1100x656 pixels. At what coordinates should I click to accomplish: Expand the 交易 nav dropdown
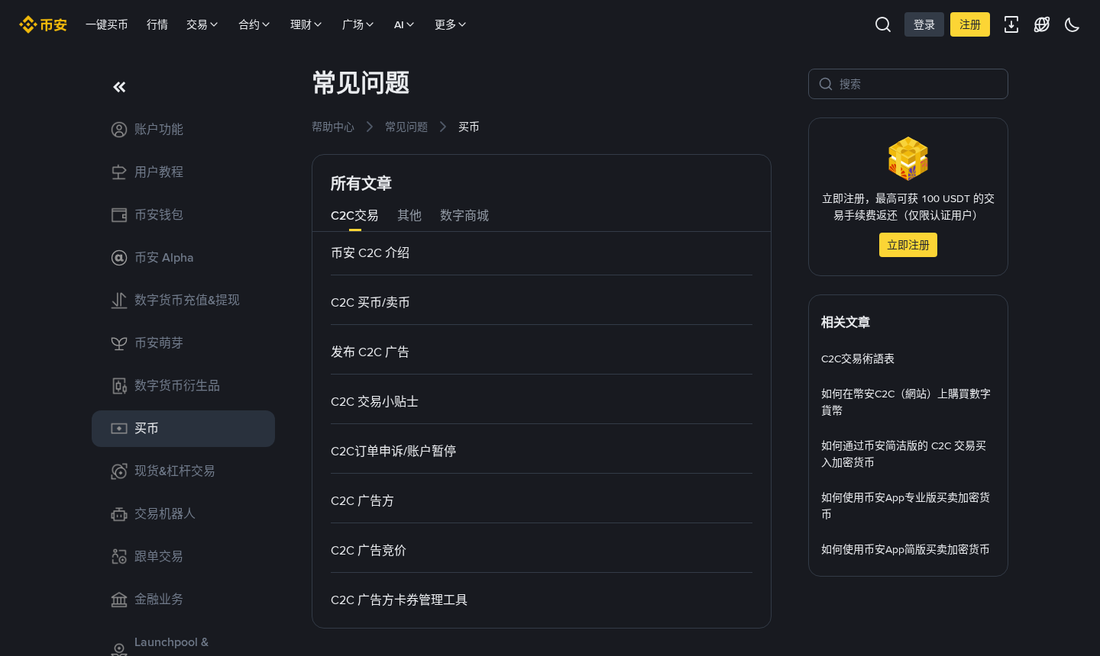202,25
